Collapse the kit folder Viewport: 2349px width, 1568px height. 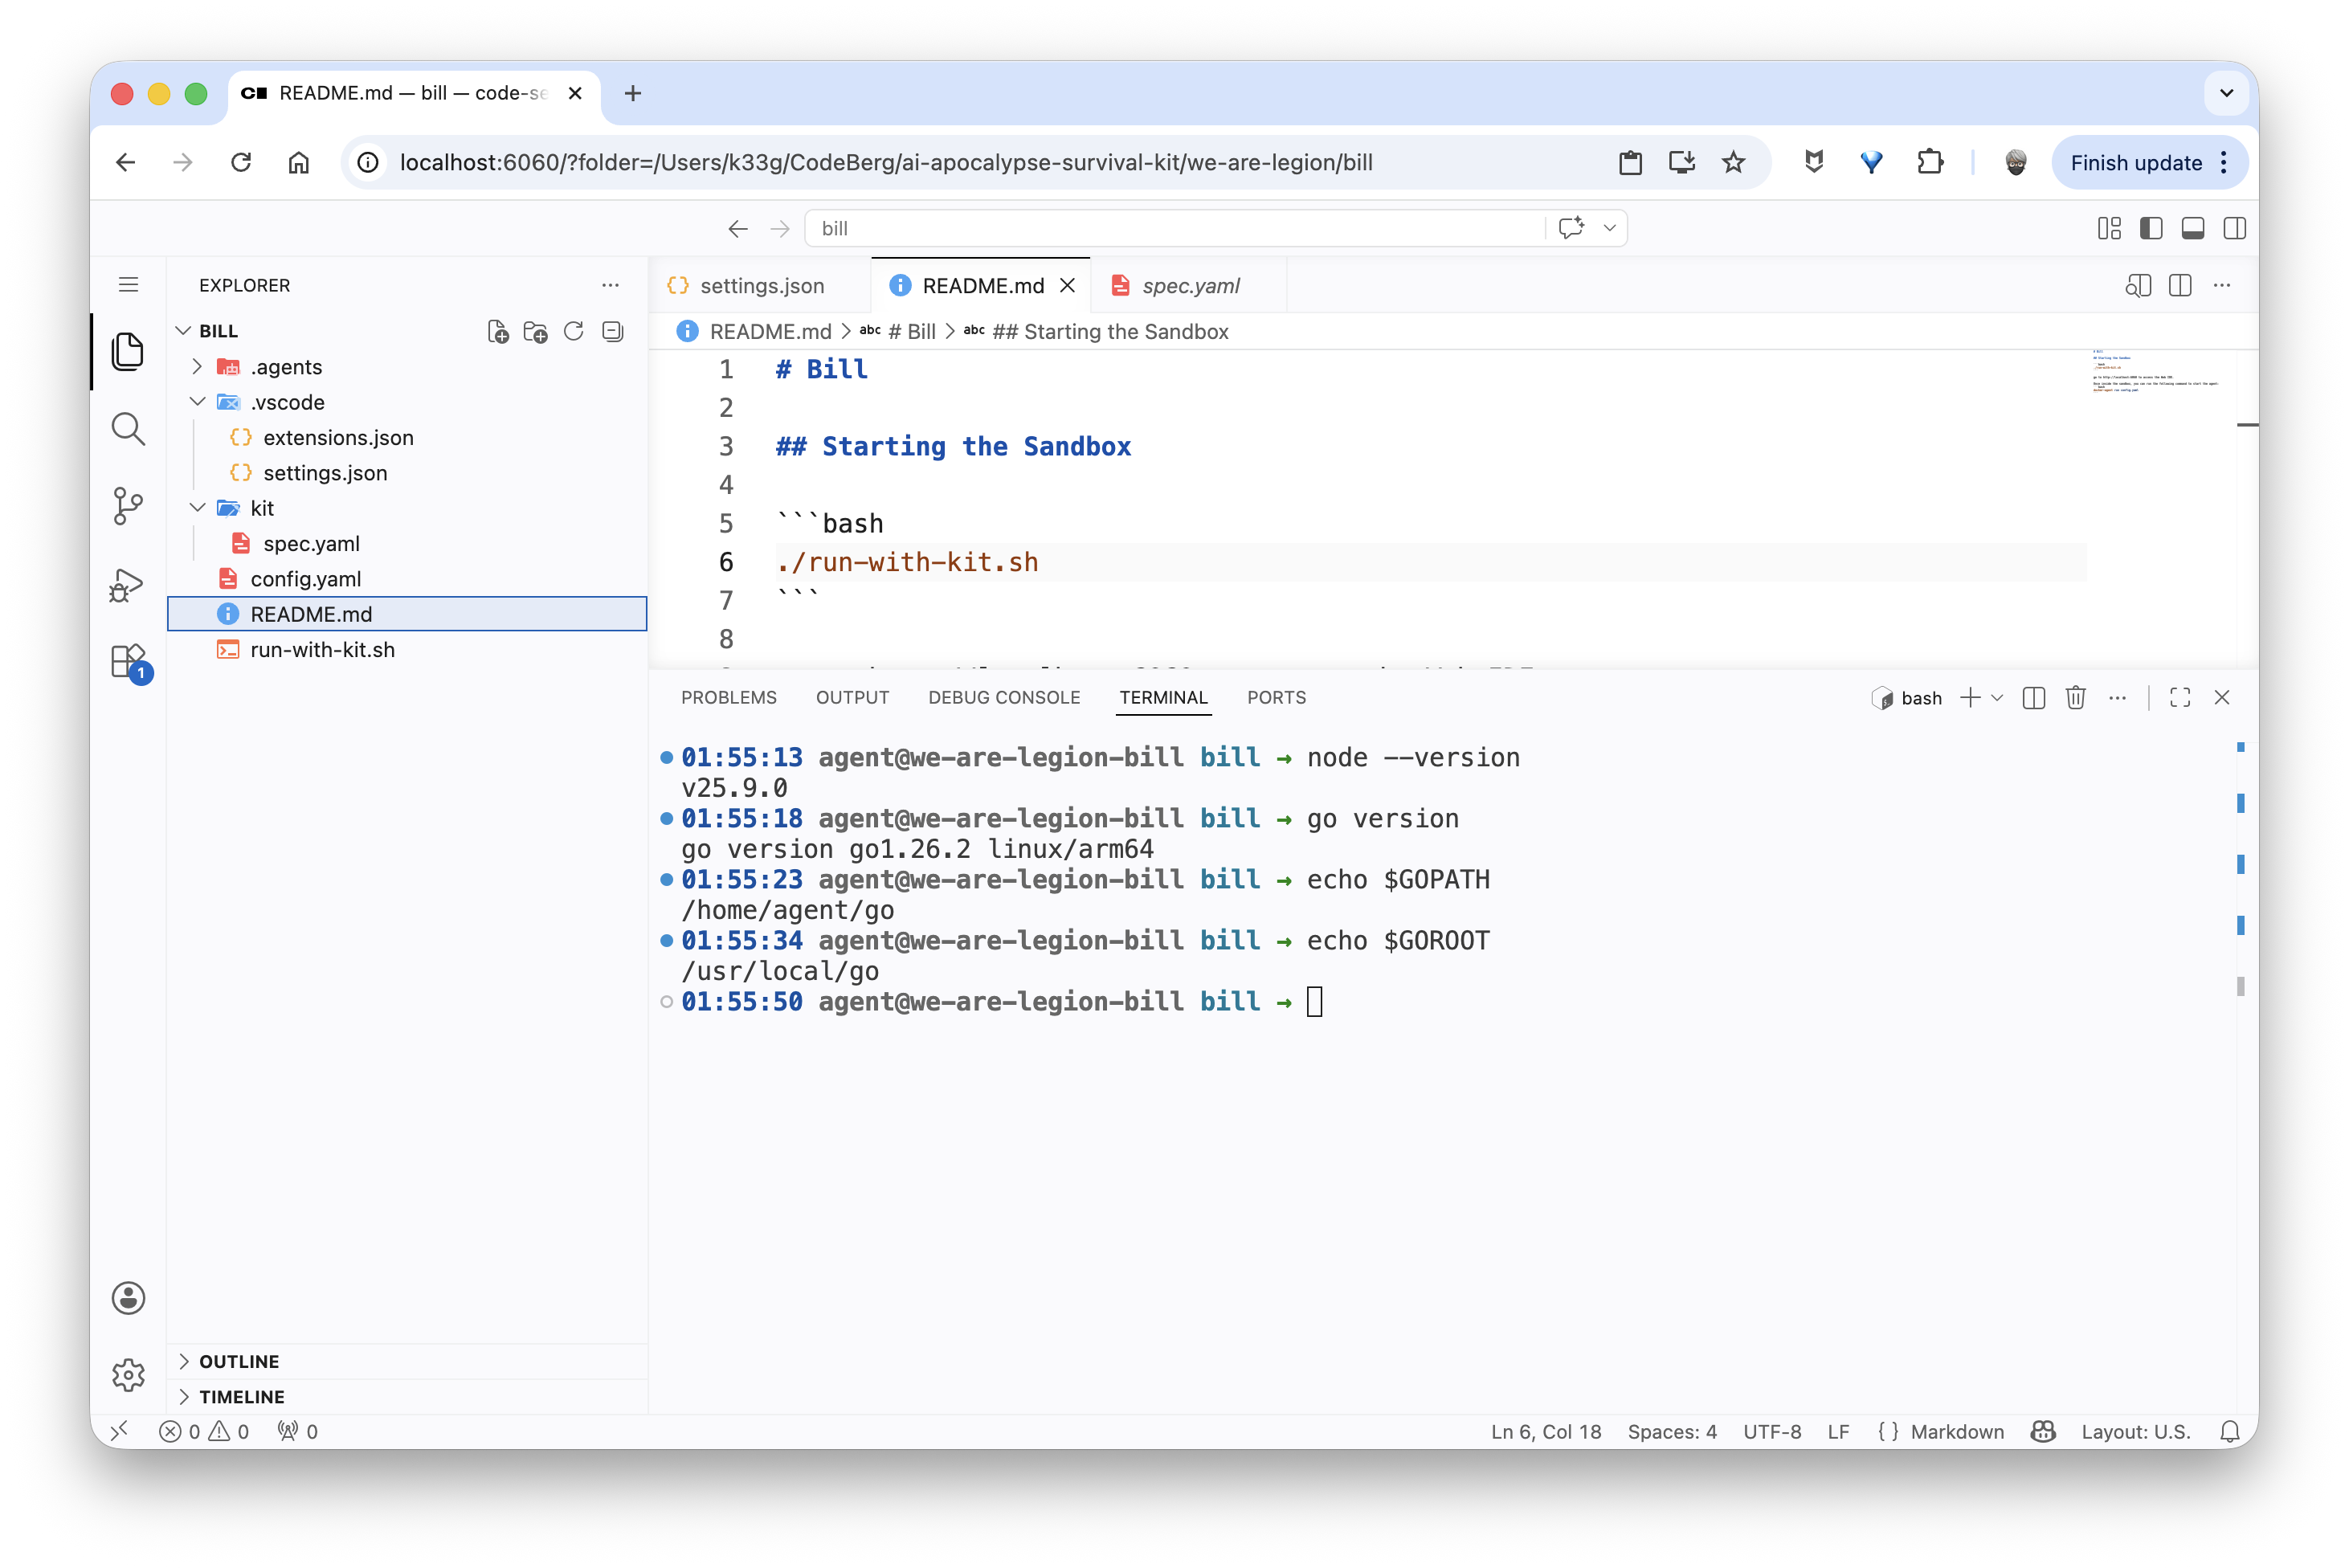tap(198, 508)
